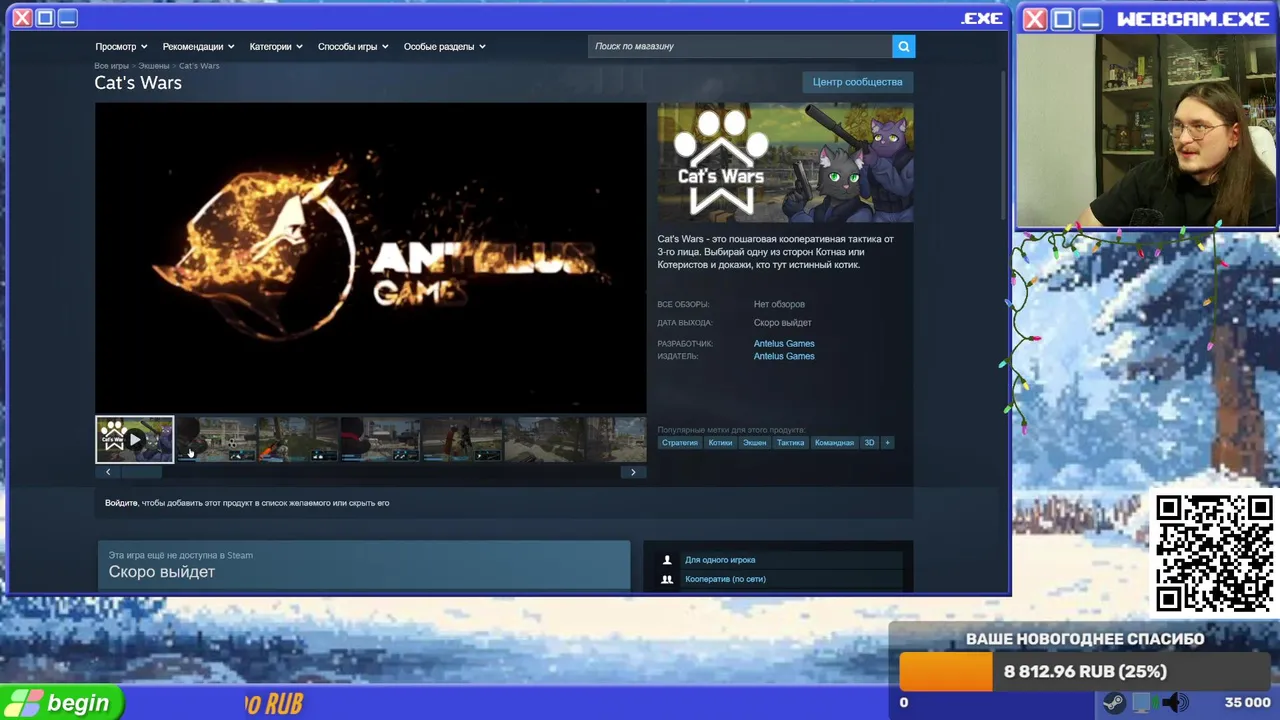The width and height of the screenshot is (1280, 720).
Task: Maximize the WEBCAM.EXE window
Action: point(1063,19)
